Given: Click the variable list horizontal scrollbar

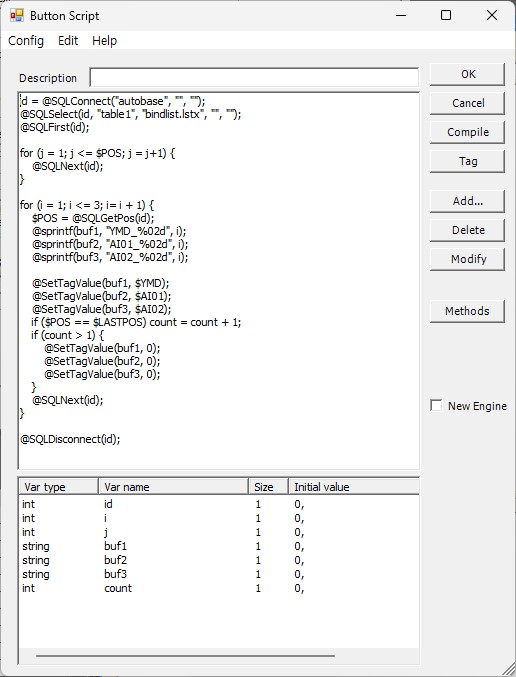Looking at the screenshot, I should coord(185,656).
